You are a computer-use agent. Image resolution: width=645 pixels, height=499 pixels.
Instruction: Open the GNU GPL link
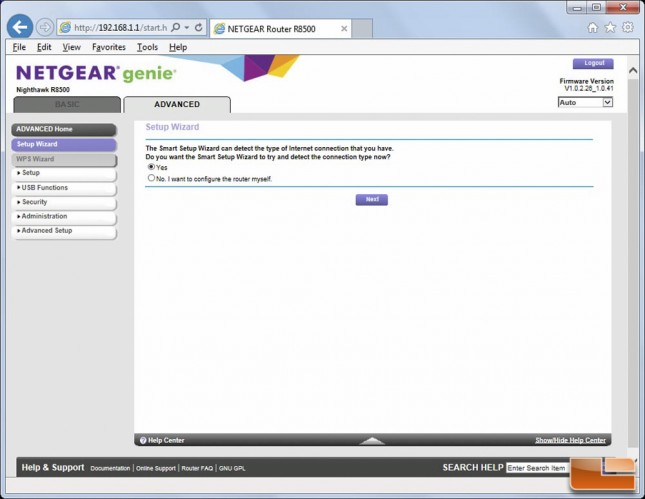click(232, 469)
